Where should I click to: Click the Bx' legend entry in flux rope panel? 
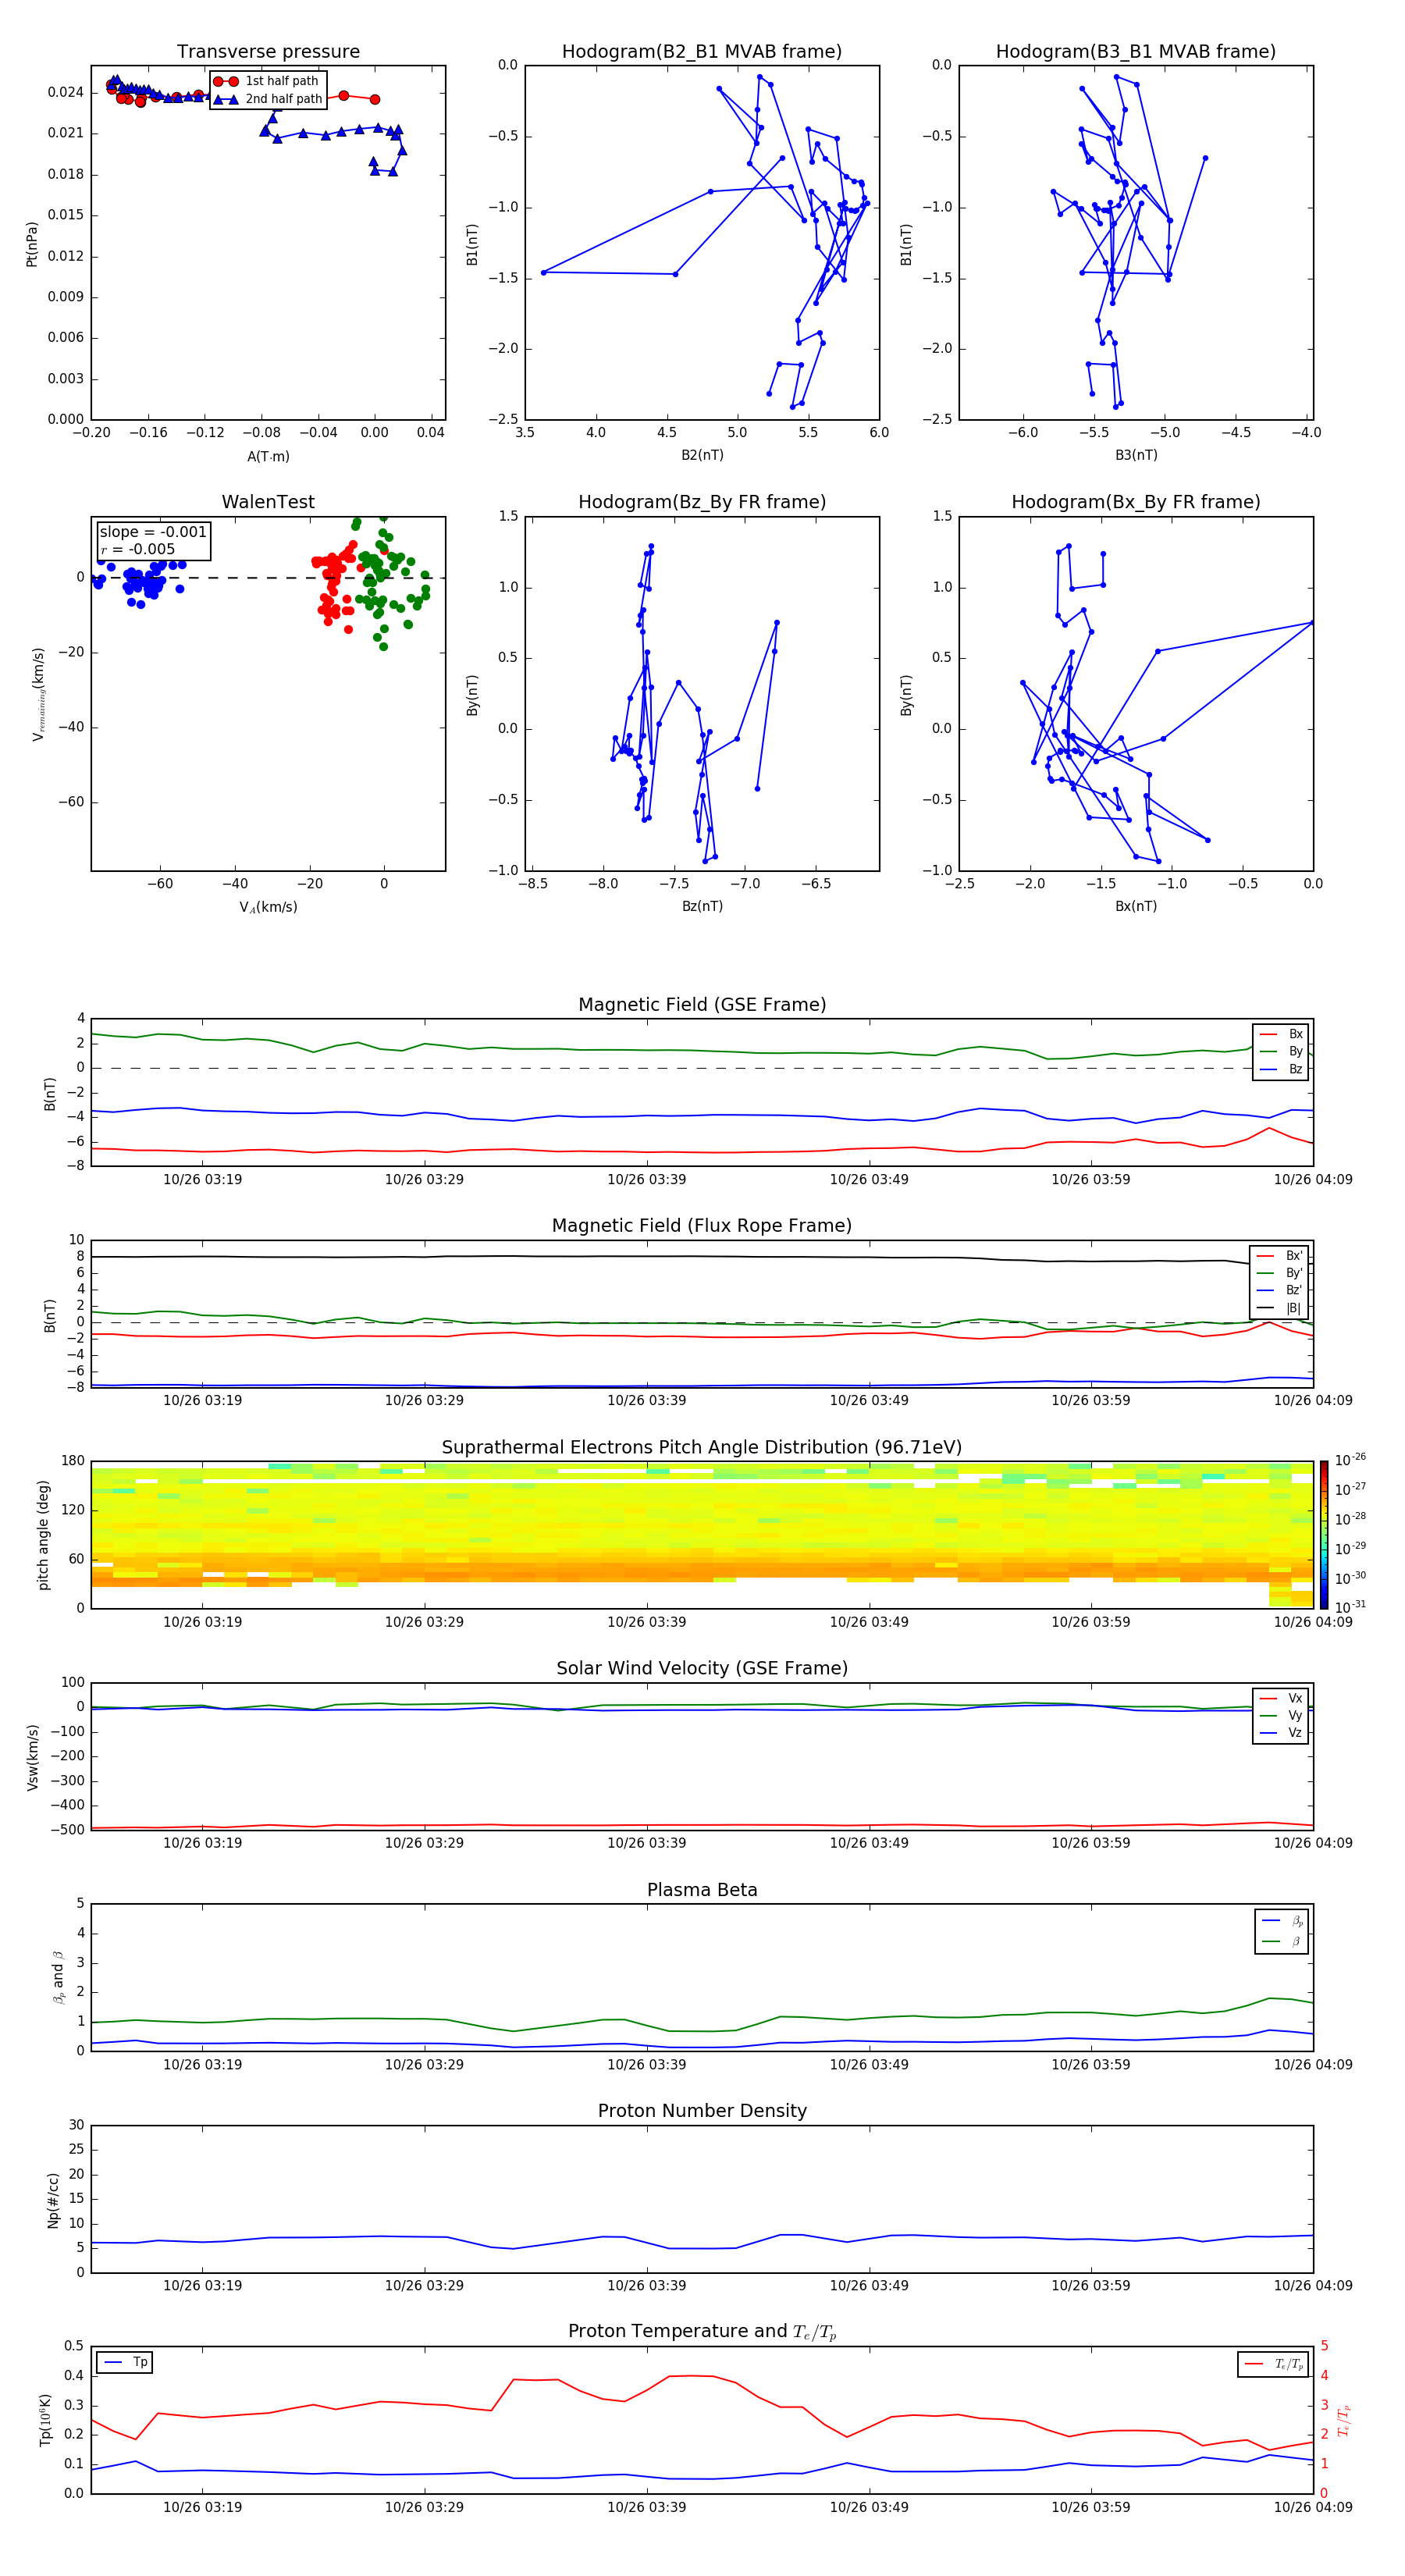pos(1280,1256)
